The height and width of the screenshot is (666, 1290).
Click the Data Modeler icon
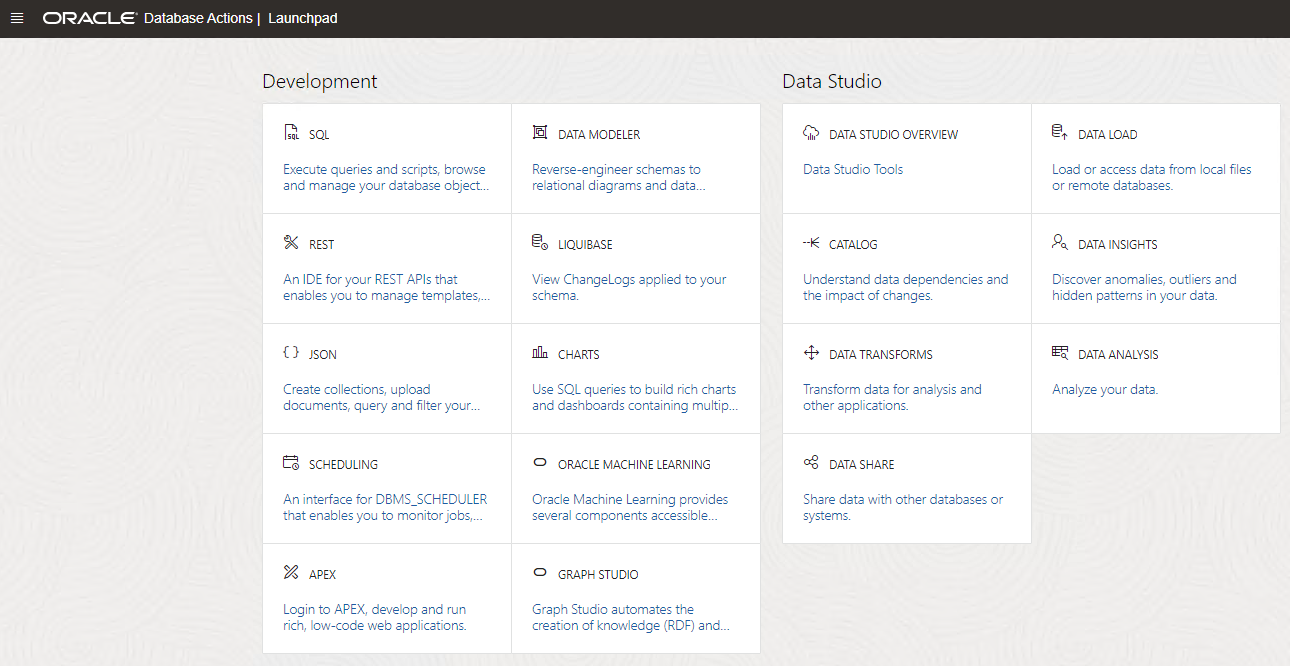[x=540, y=133]
